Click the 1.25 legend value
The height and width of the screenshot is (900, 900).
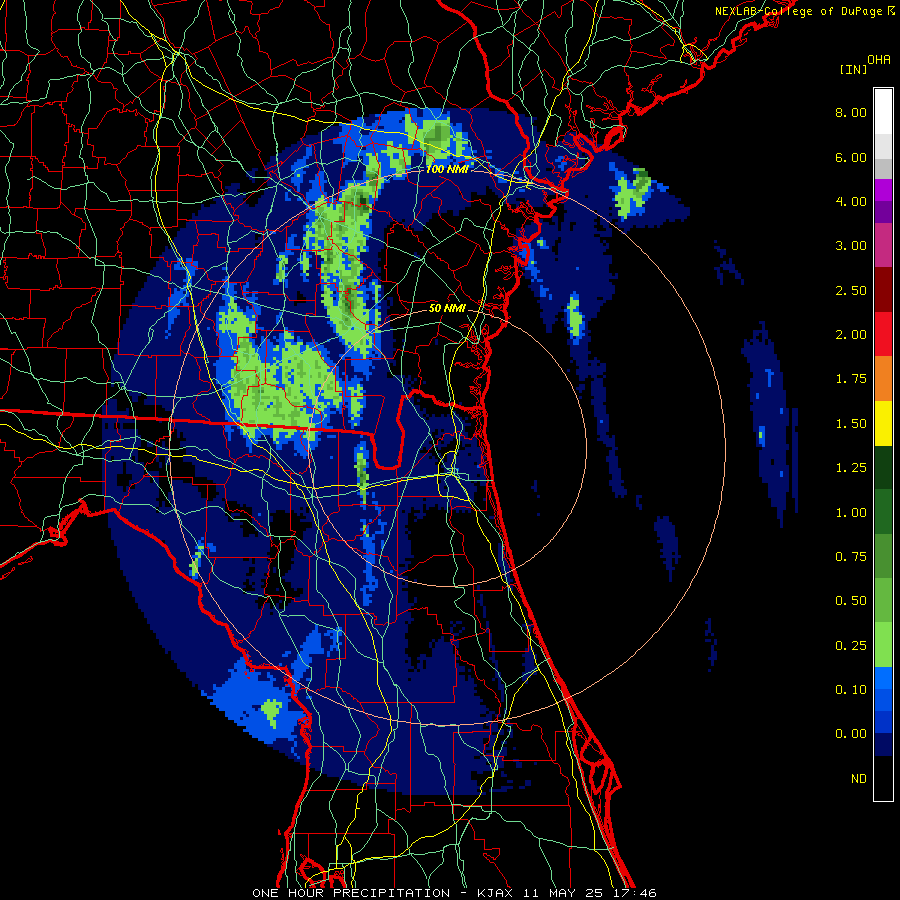click(x=851, y=468)
